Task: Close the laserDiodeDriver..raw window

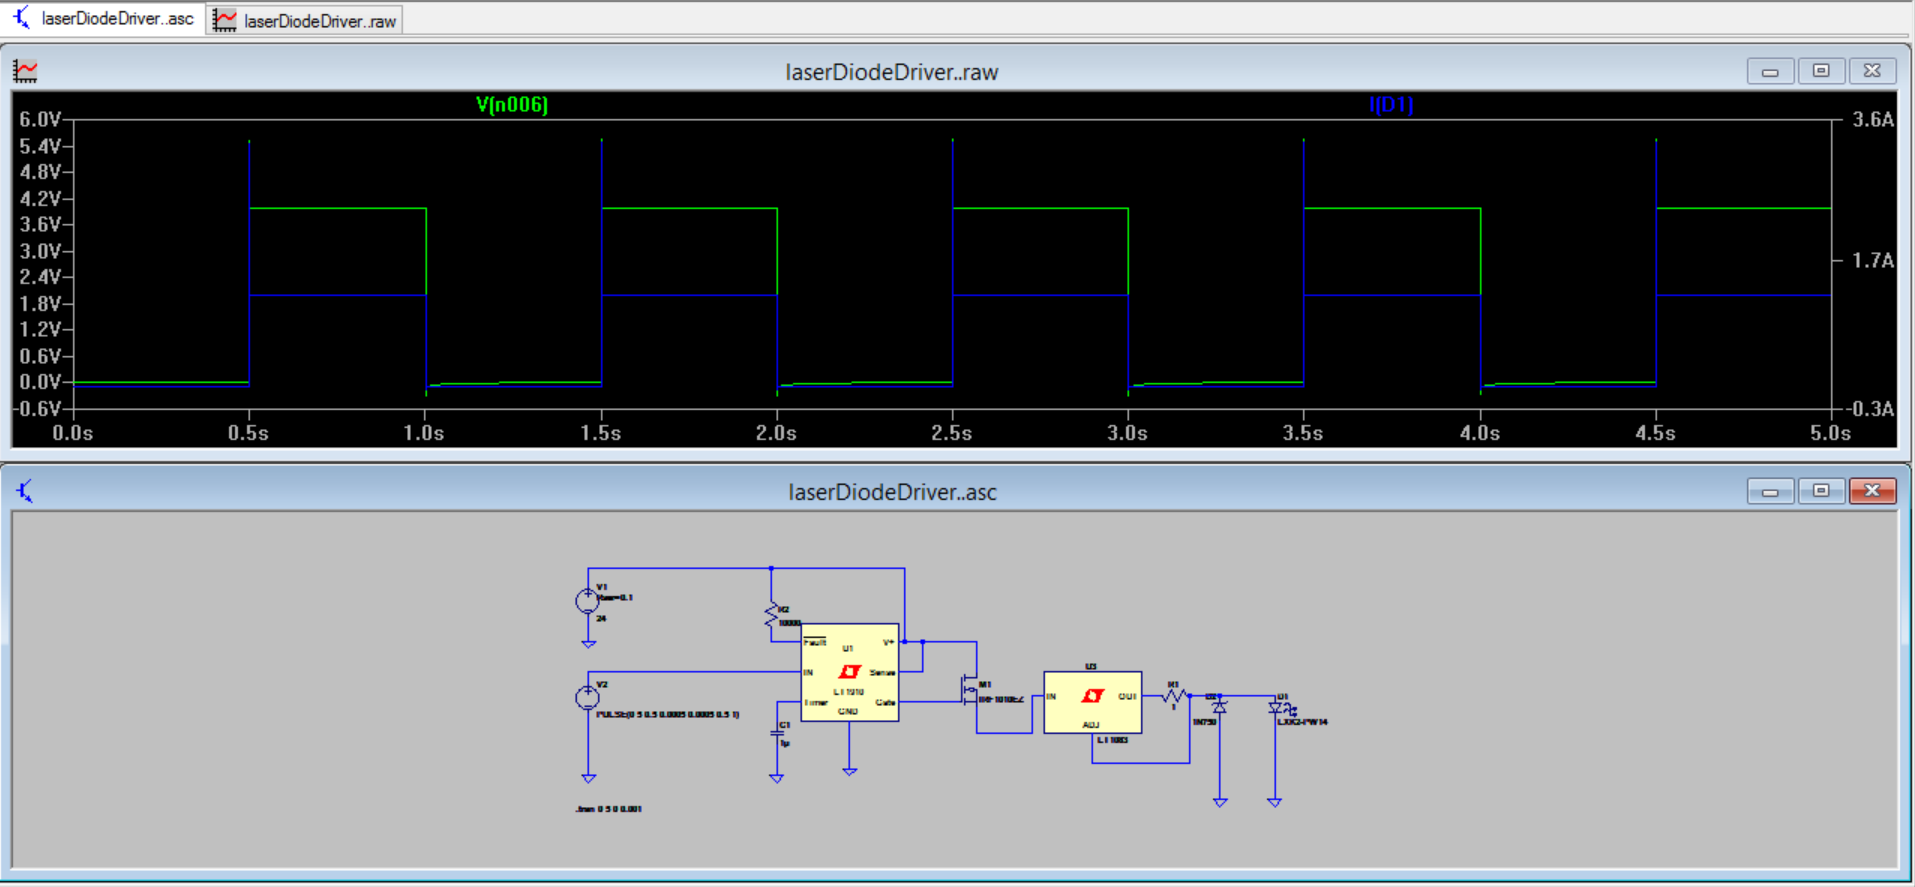Action: tap(1872, 71)
